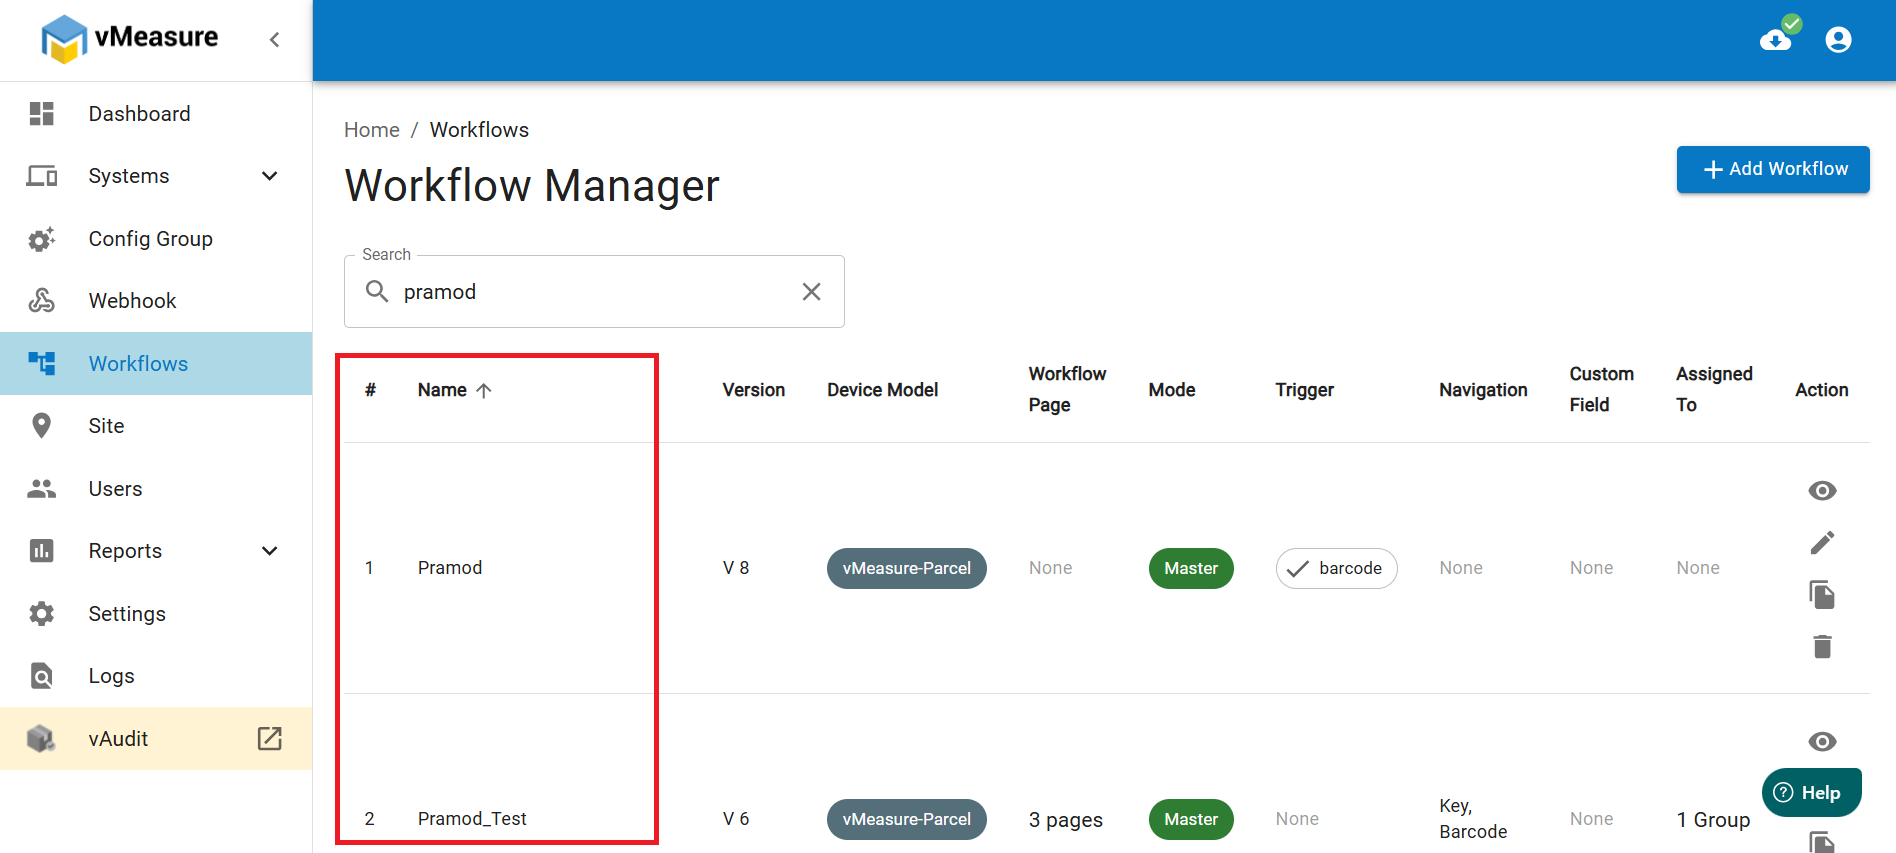Toggle the Name sort arrow

[x=484, y=390]
